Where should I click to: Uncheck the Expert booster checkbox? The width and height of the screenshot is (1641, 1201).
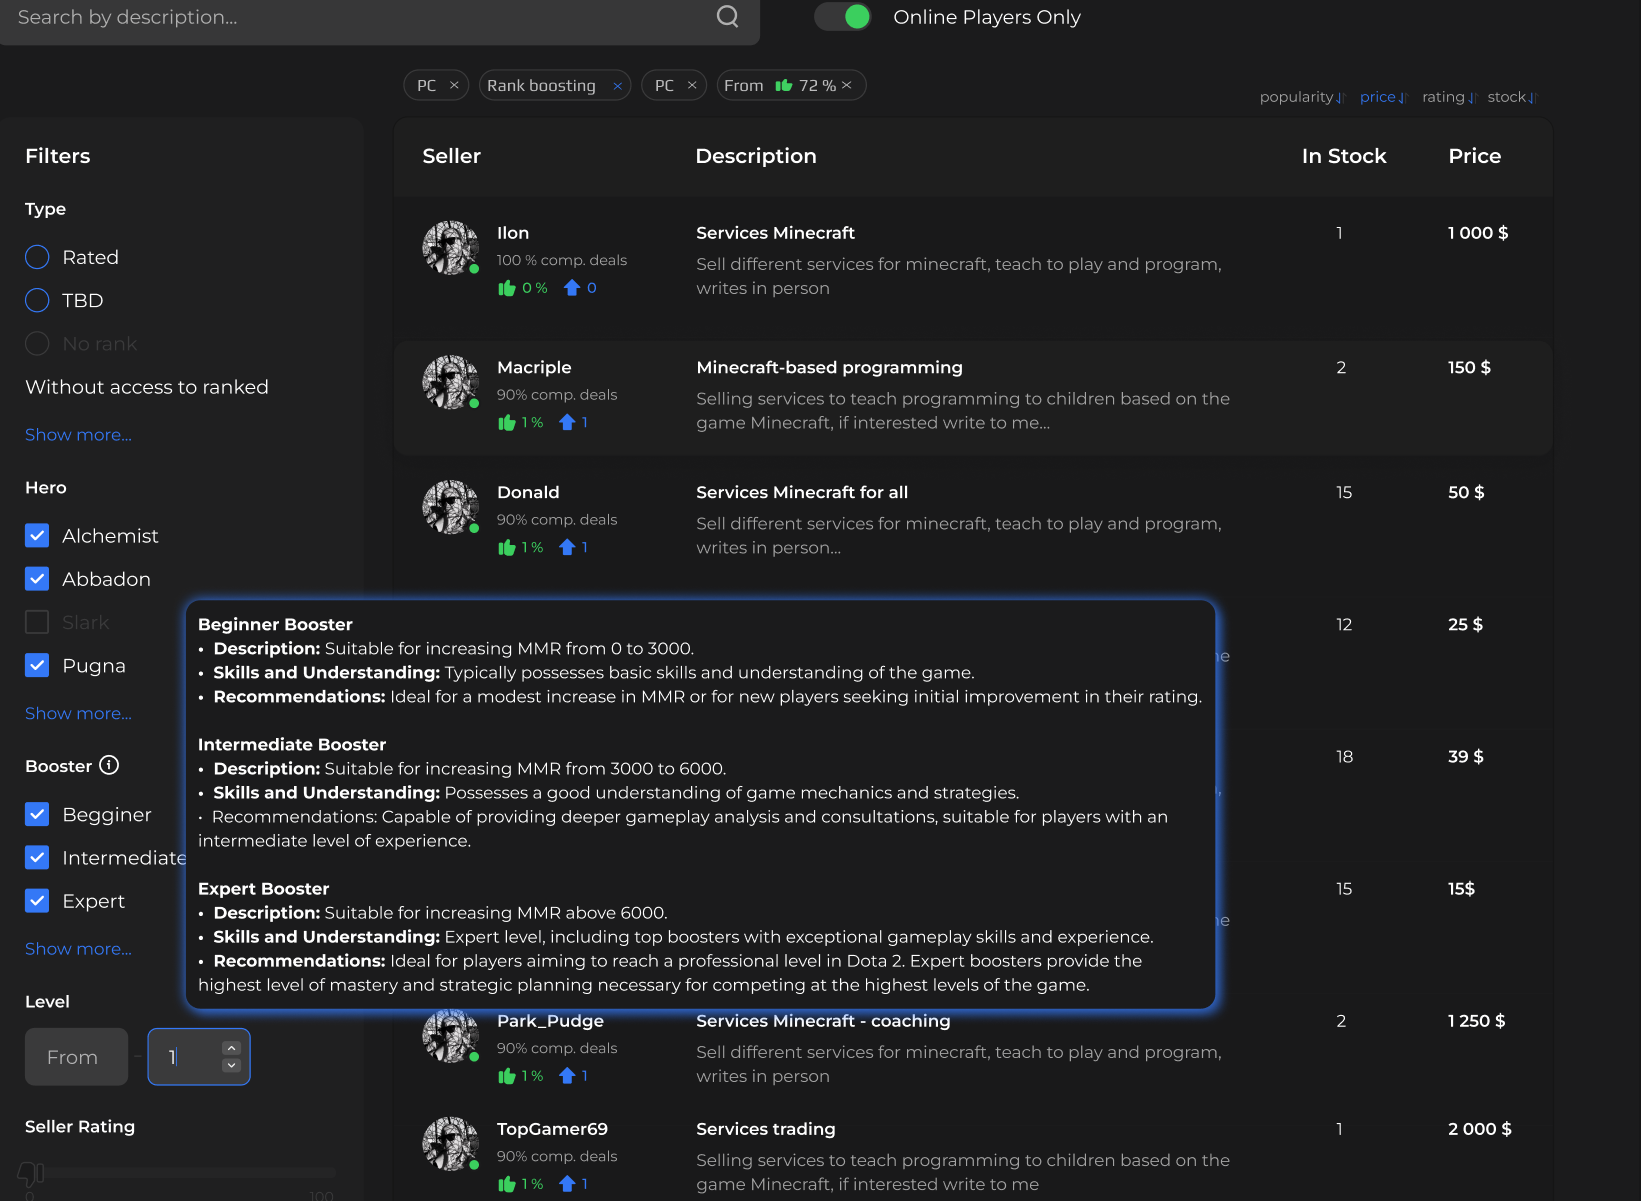pyautogui.click(x=37, y=900)
